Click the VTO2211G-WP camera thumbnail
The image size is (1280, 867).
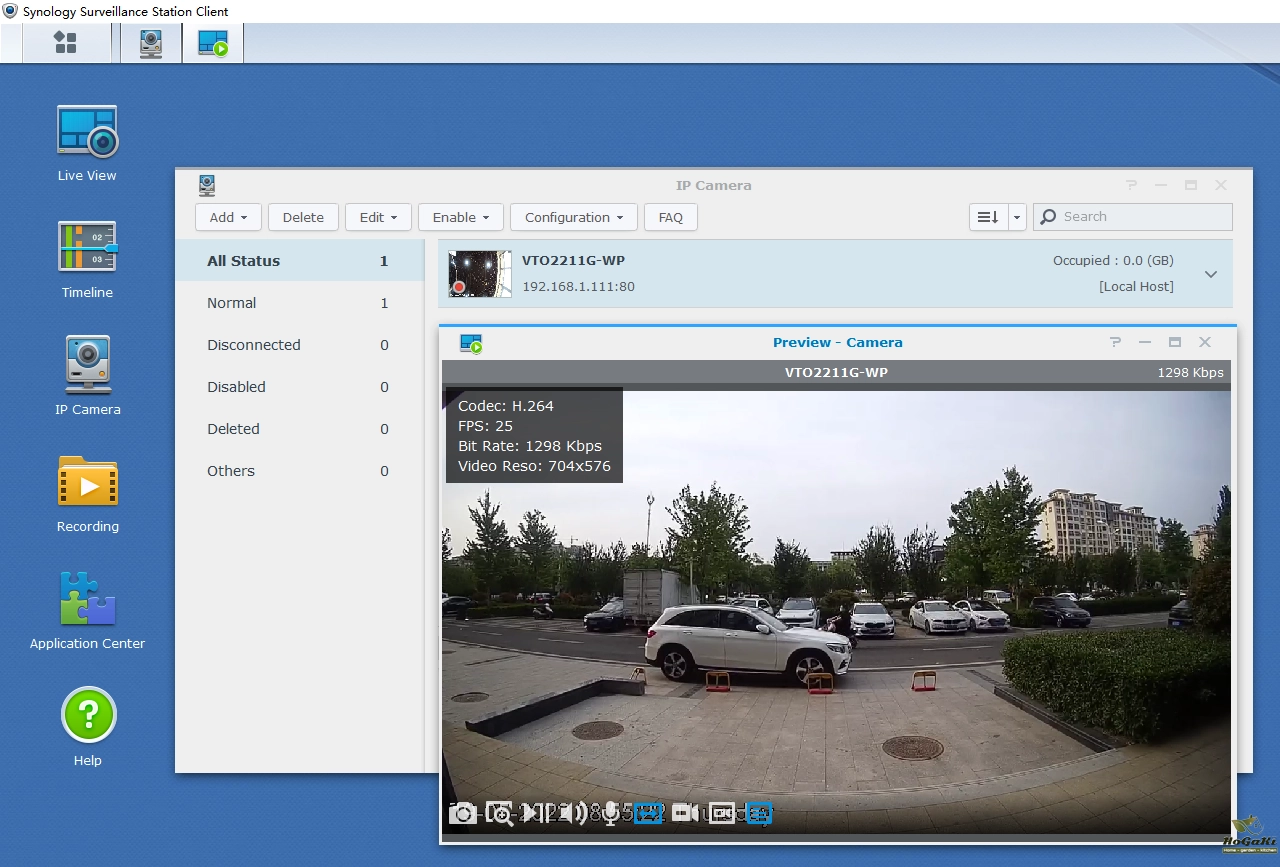click(x=480, y=274)
